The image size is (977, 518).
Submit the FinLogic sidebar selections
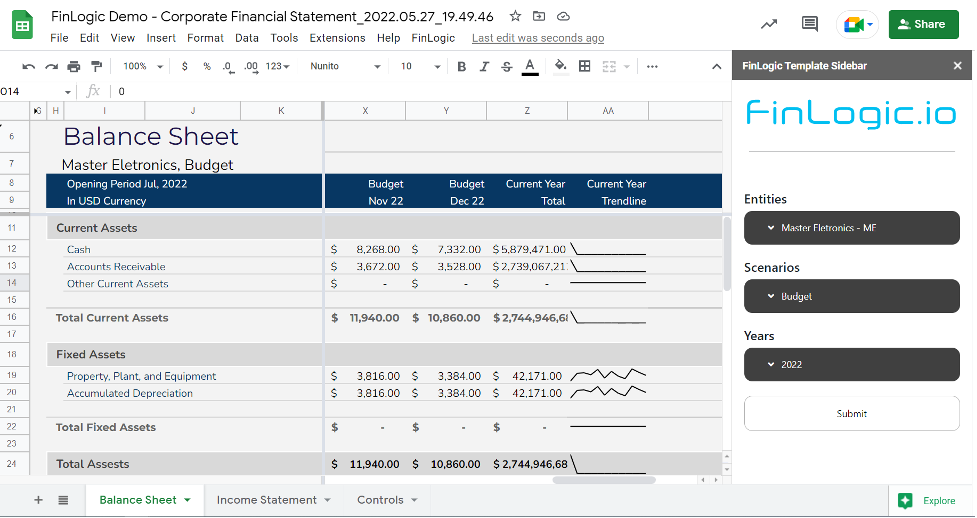click(852, 413)
